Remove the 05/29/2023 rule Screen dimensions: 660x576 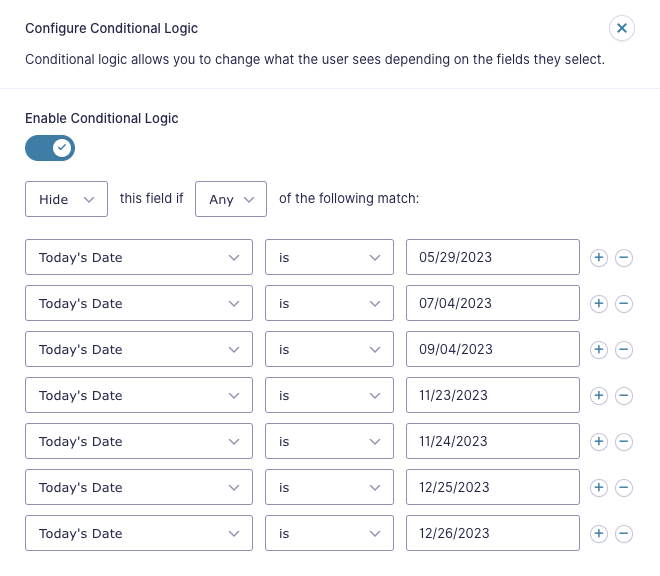click(624, 257)
